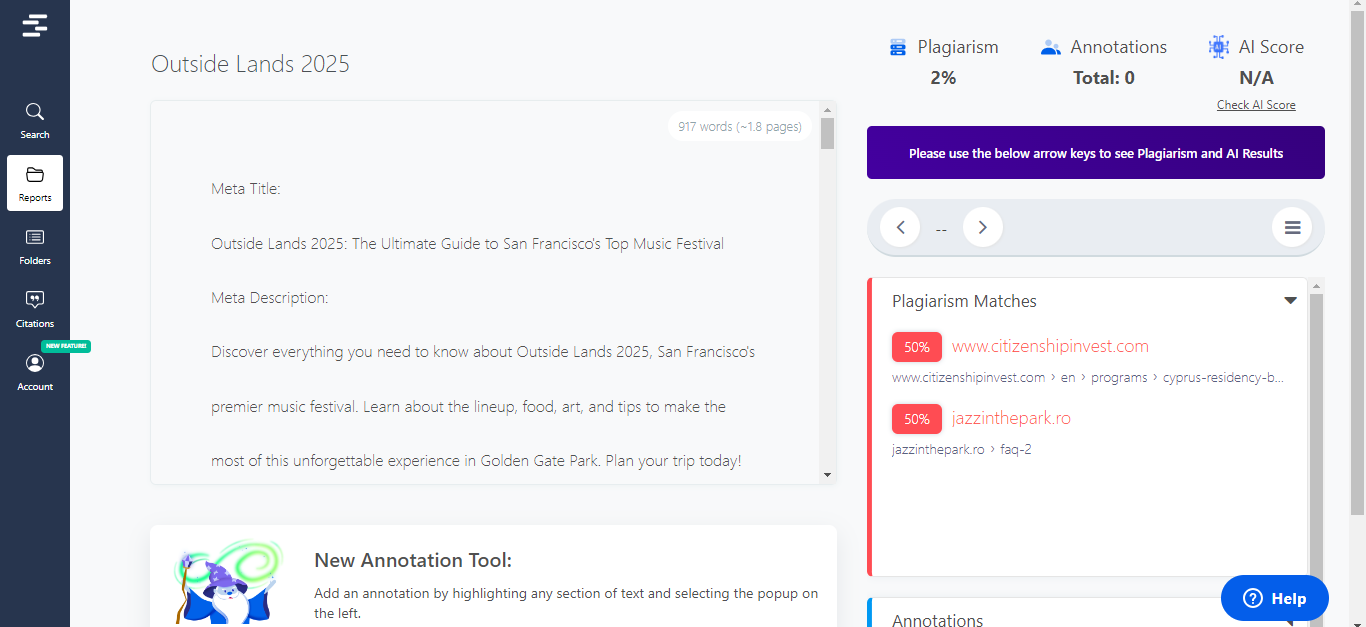
Task: Click the document text scrollbar thumb
Action: click(x=827, y=134)
